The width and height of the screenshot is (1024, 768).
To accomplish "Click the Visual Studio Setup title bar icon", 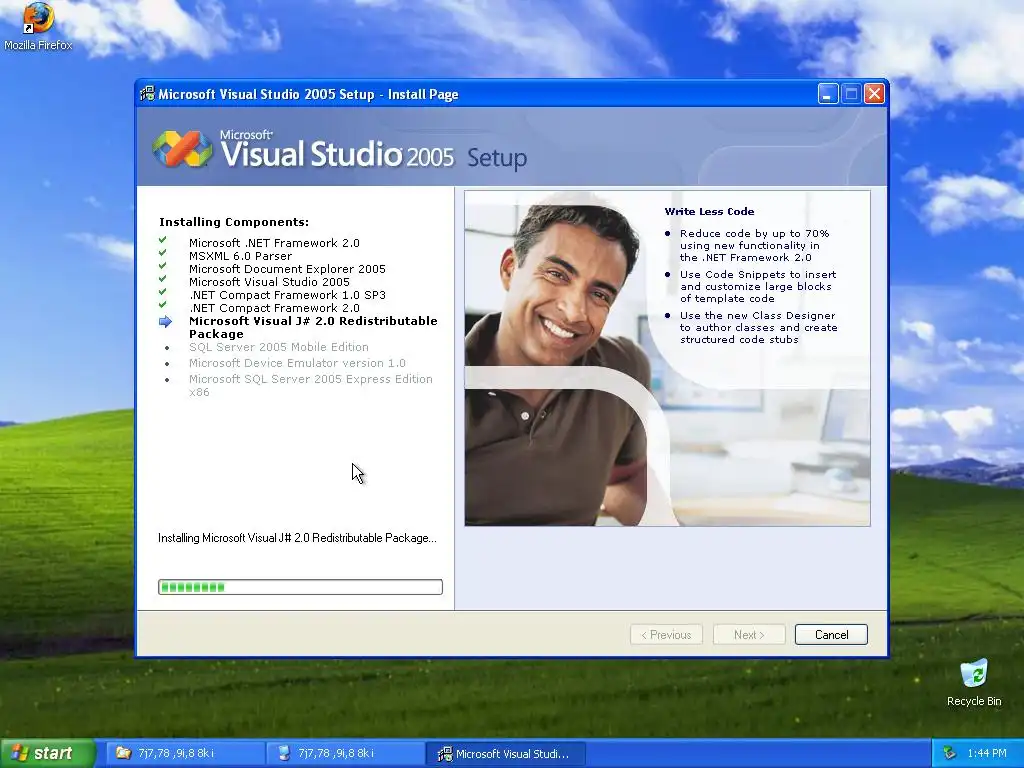I will tap(148, 94).
